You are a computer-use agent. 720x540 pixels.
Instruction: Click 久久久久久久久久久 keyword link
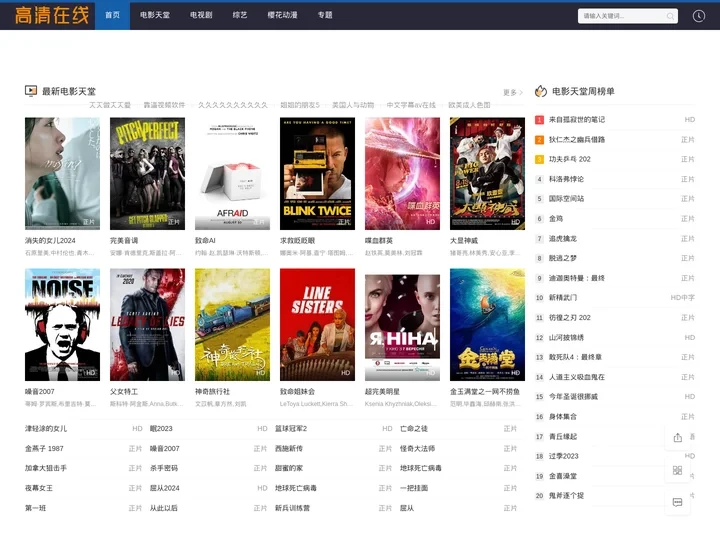[x=233, y=105]
